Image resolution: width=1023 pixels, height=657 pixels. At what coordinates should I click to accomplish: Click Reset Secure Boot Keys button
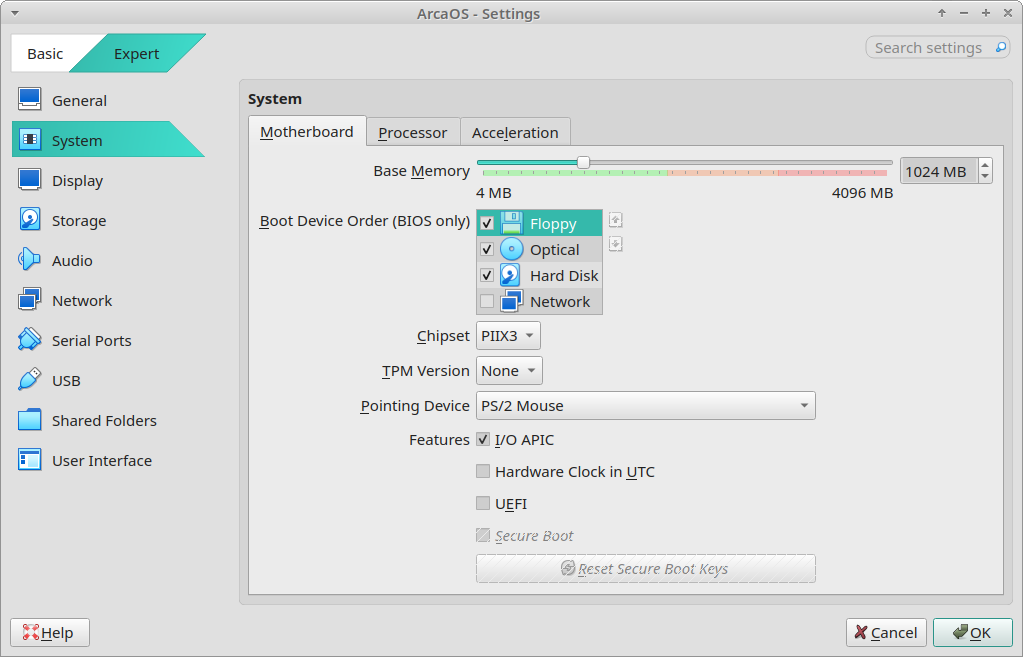click(x=646, y=568)
